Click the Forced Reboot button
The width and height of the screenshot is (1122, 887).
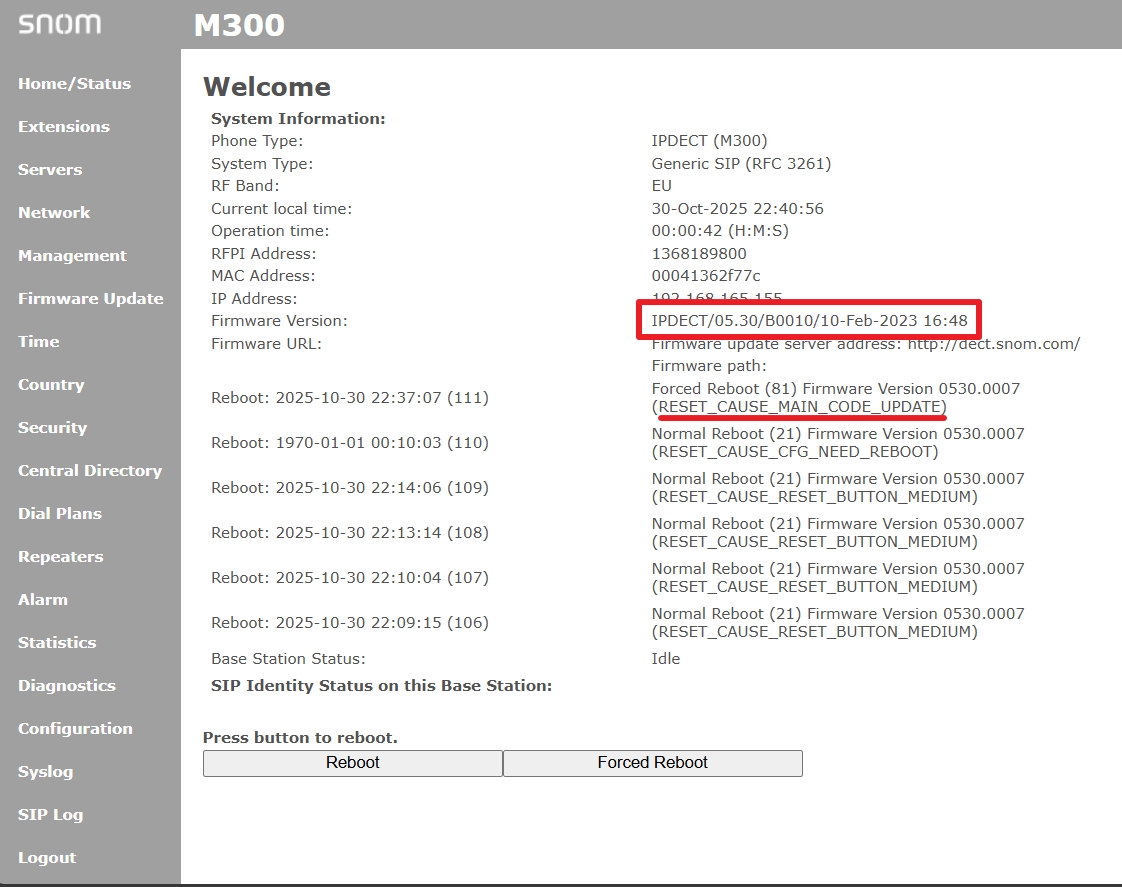coord(653,763)
